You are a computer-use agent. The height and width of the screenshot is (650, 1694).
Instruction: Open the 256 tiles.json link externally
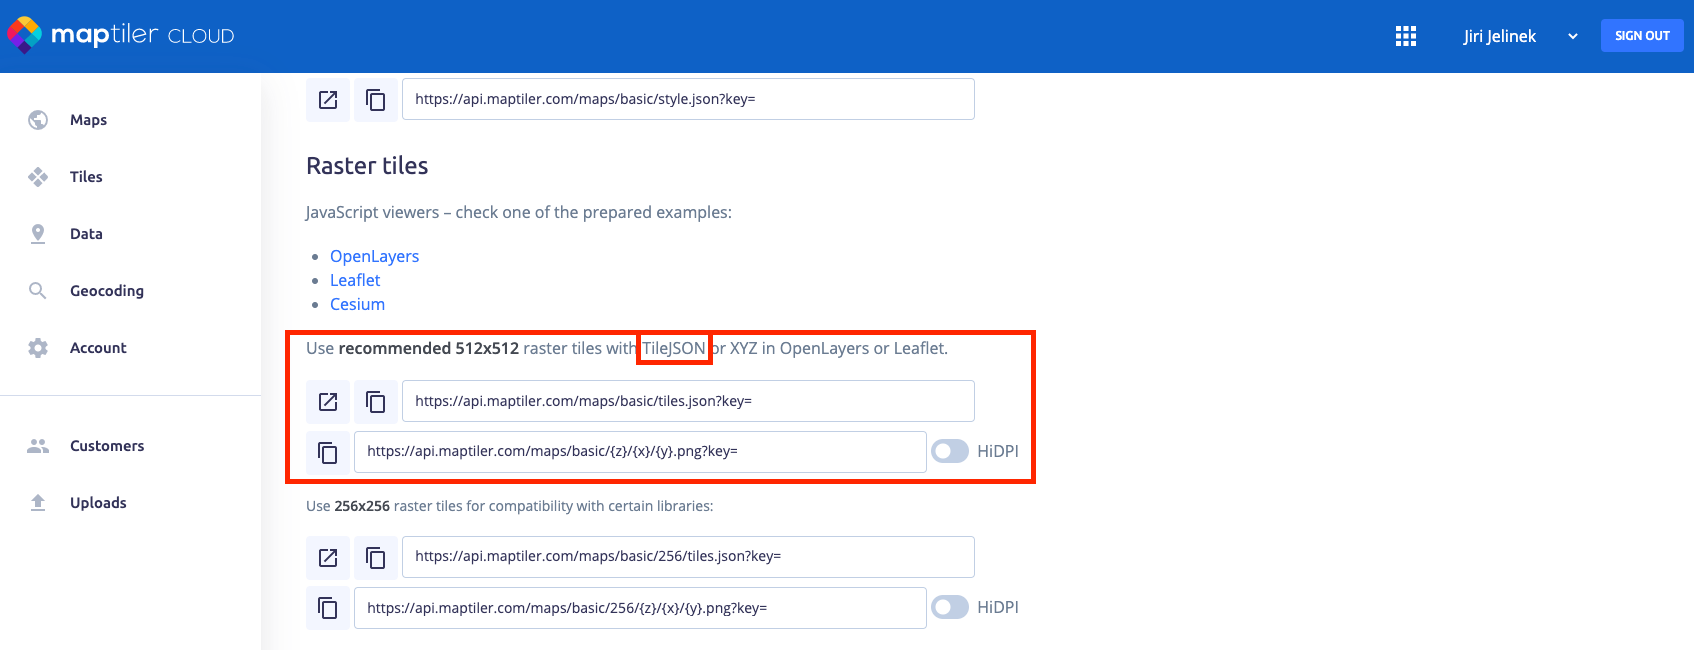pos(328,558)
